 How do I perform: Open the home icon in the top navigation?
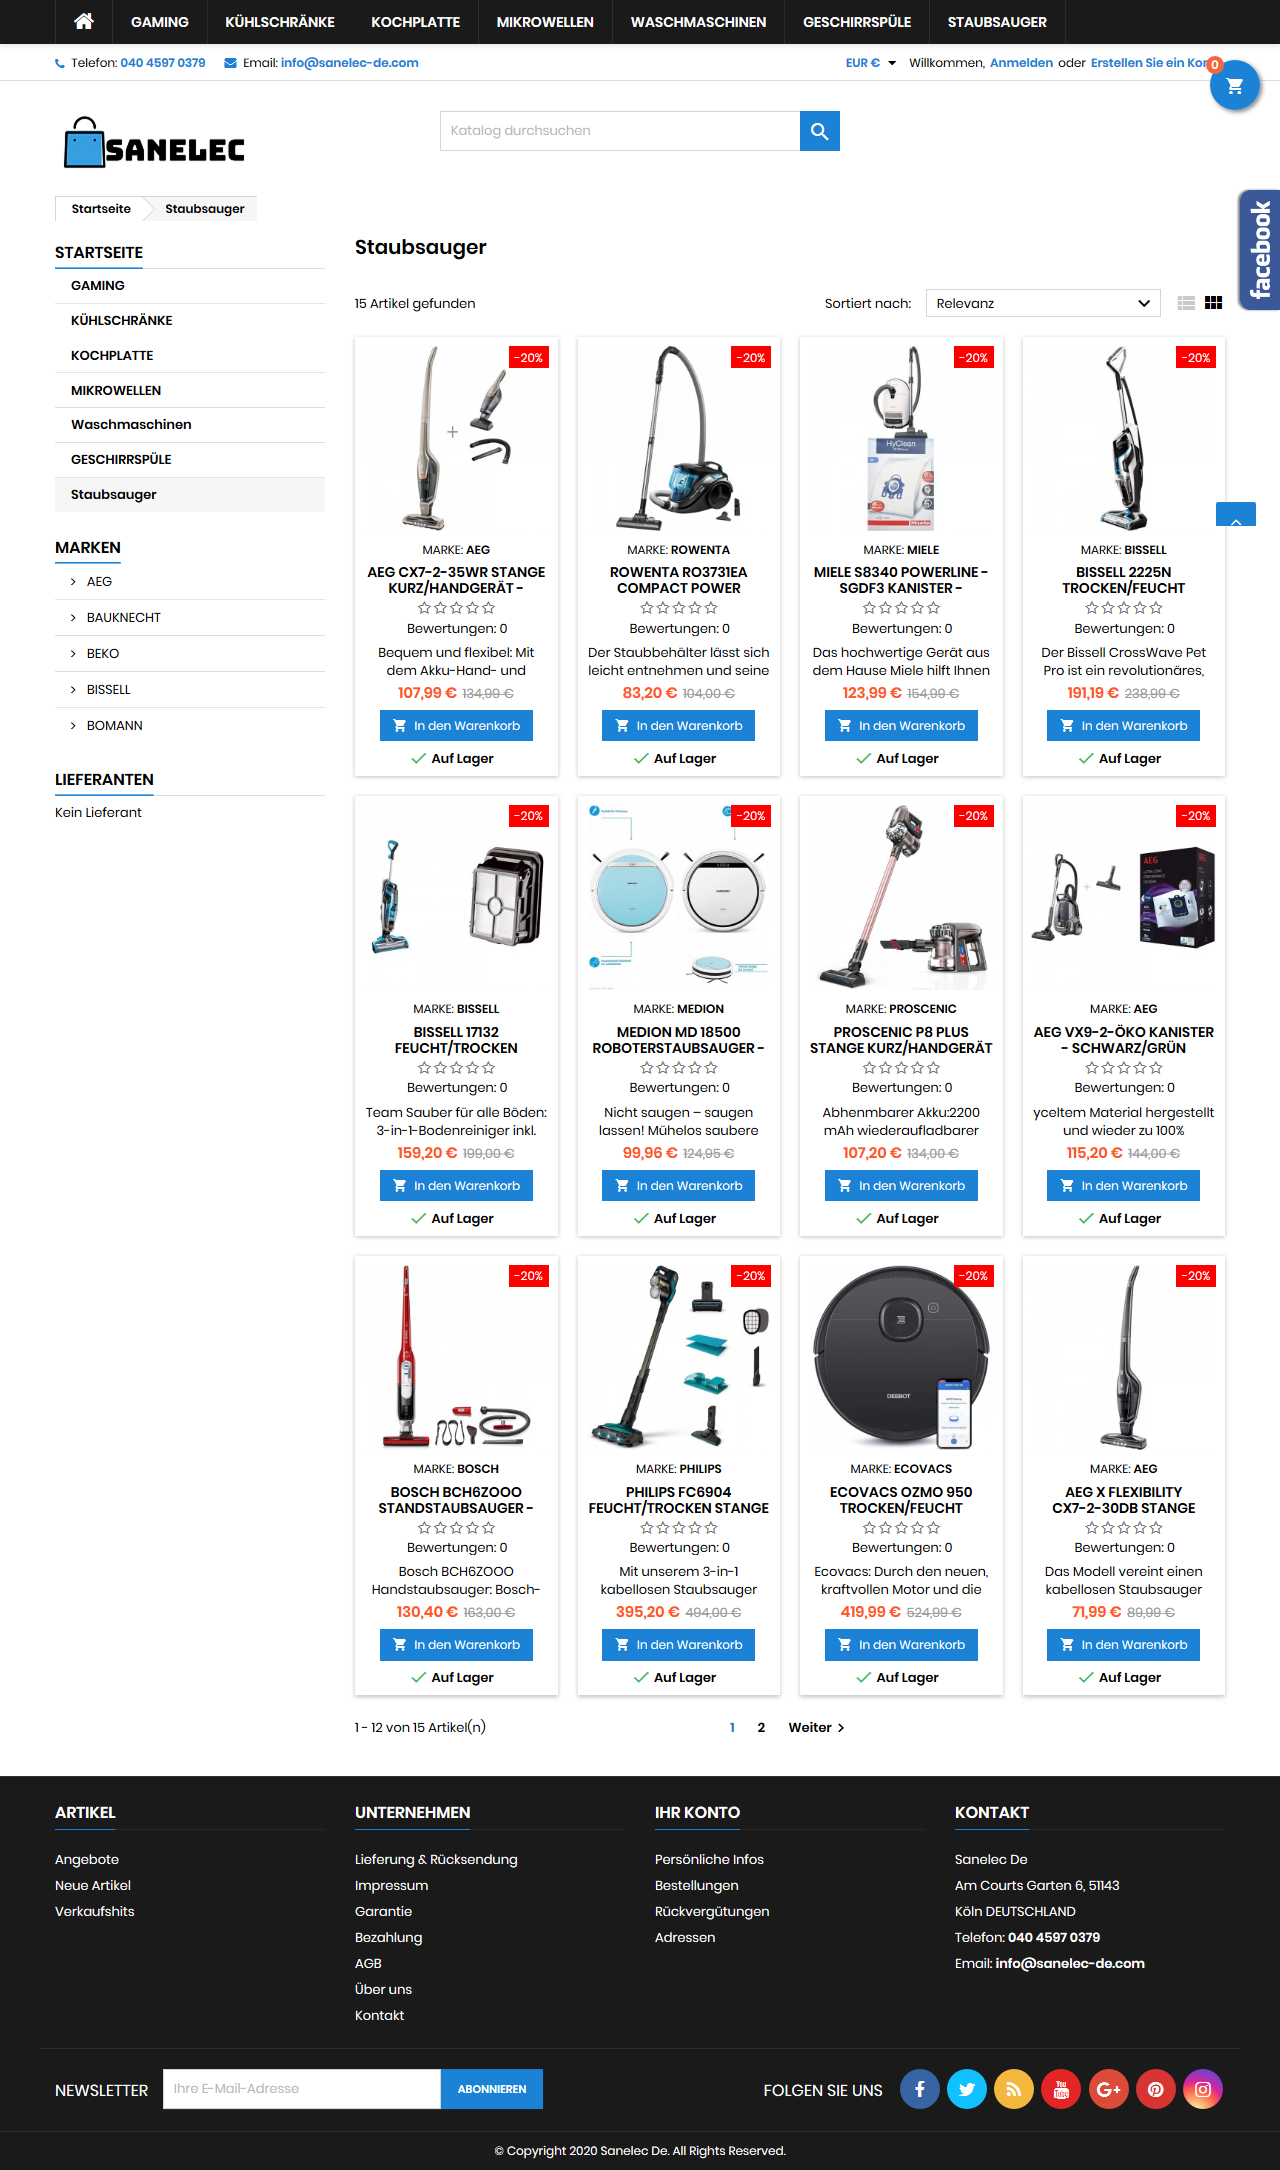pos(84,21)
